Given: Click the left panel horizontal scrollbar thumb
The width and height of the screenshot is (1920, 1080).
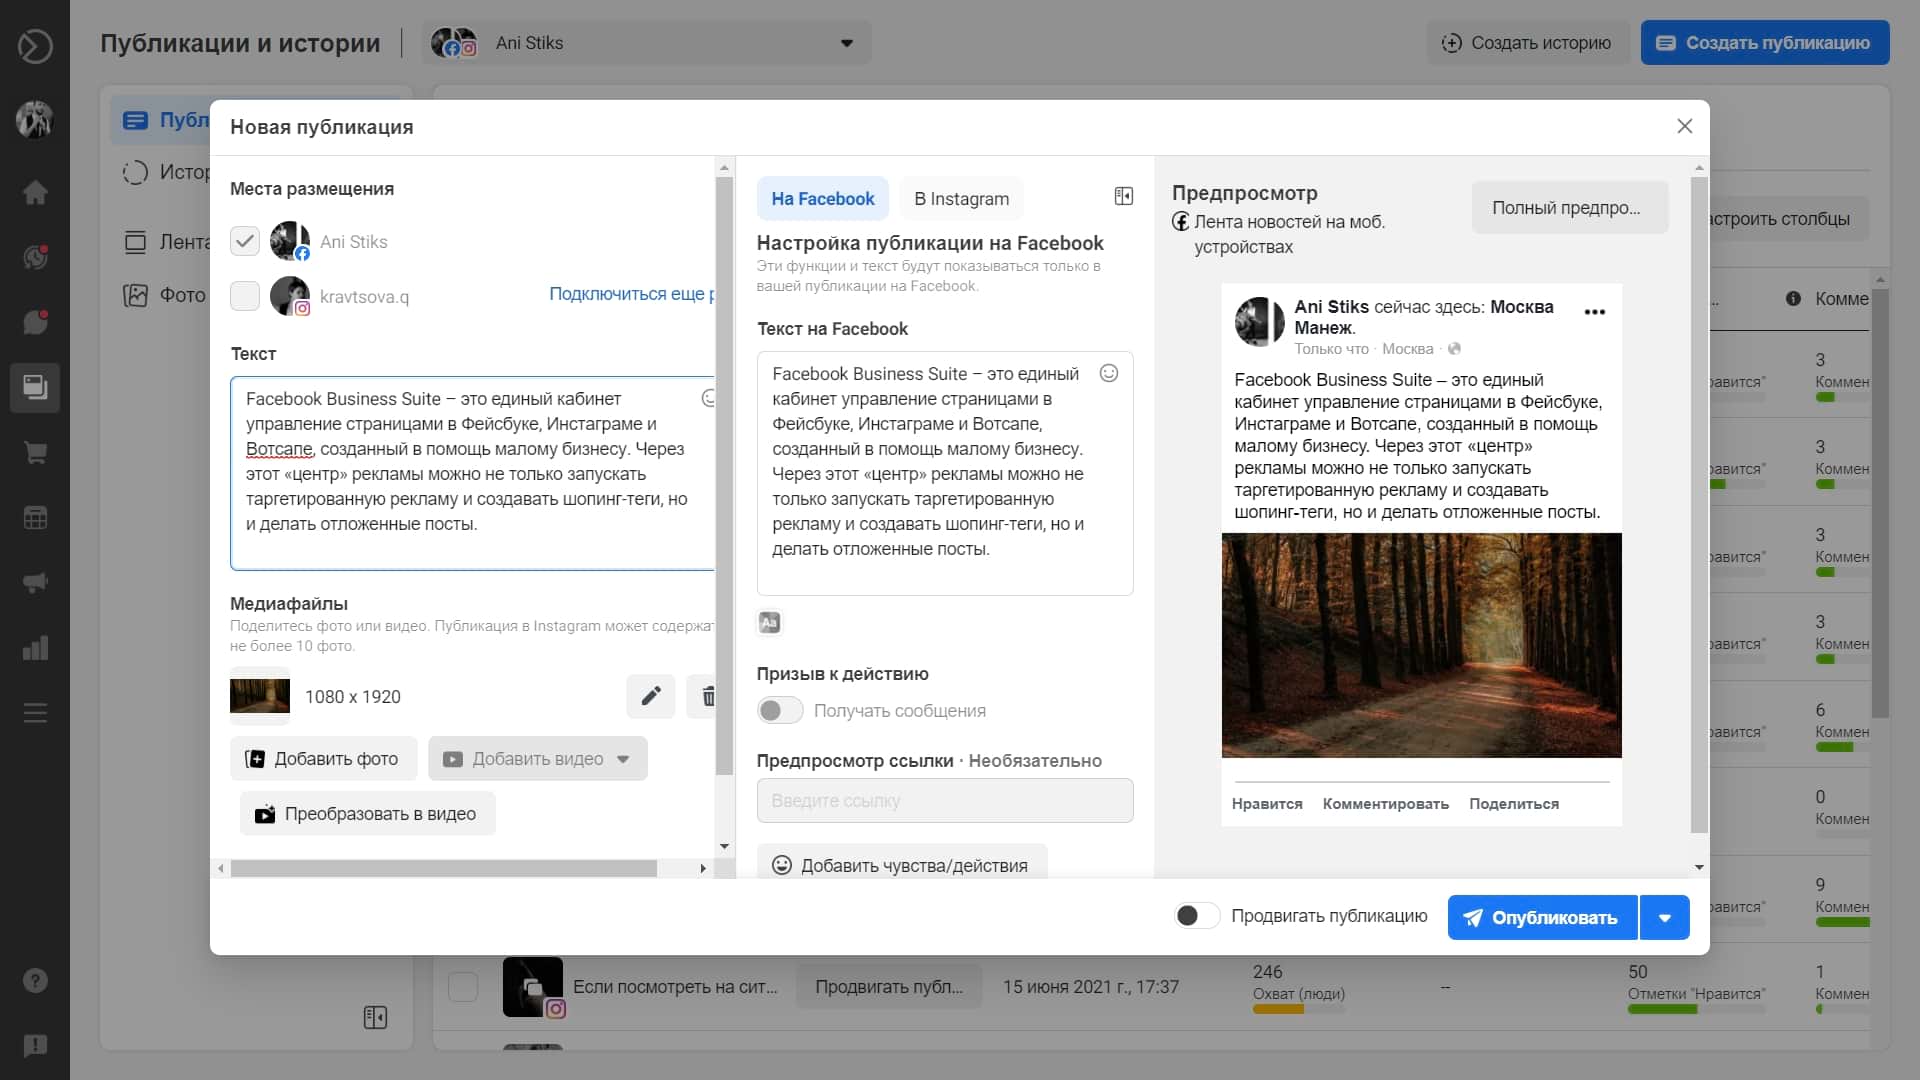Looking at the screenshot, I should point(444,869).
